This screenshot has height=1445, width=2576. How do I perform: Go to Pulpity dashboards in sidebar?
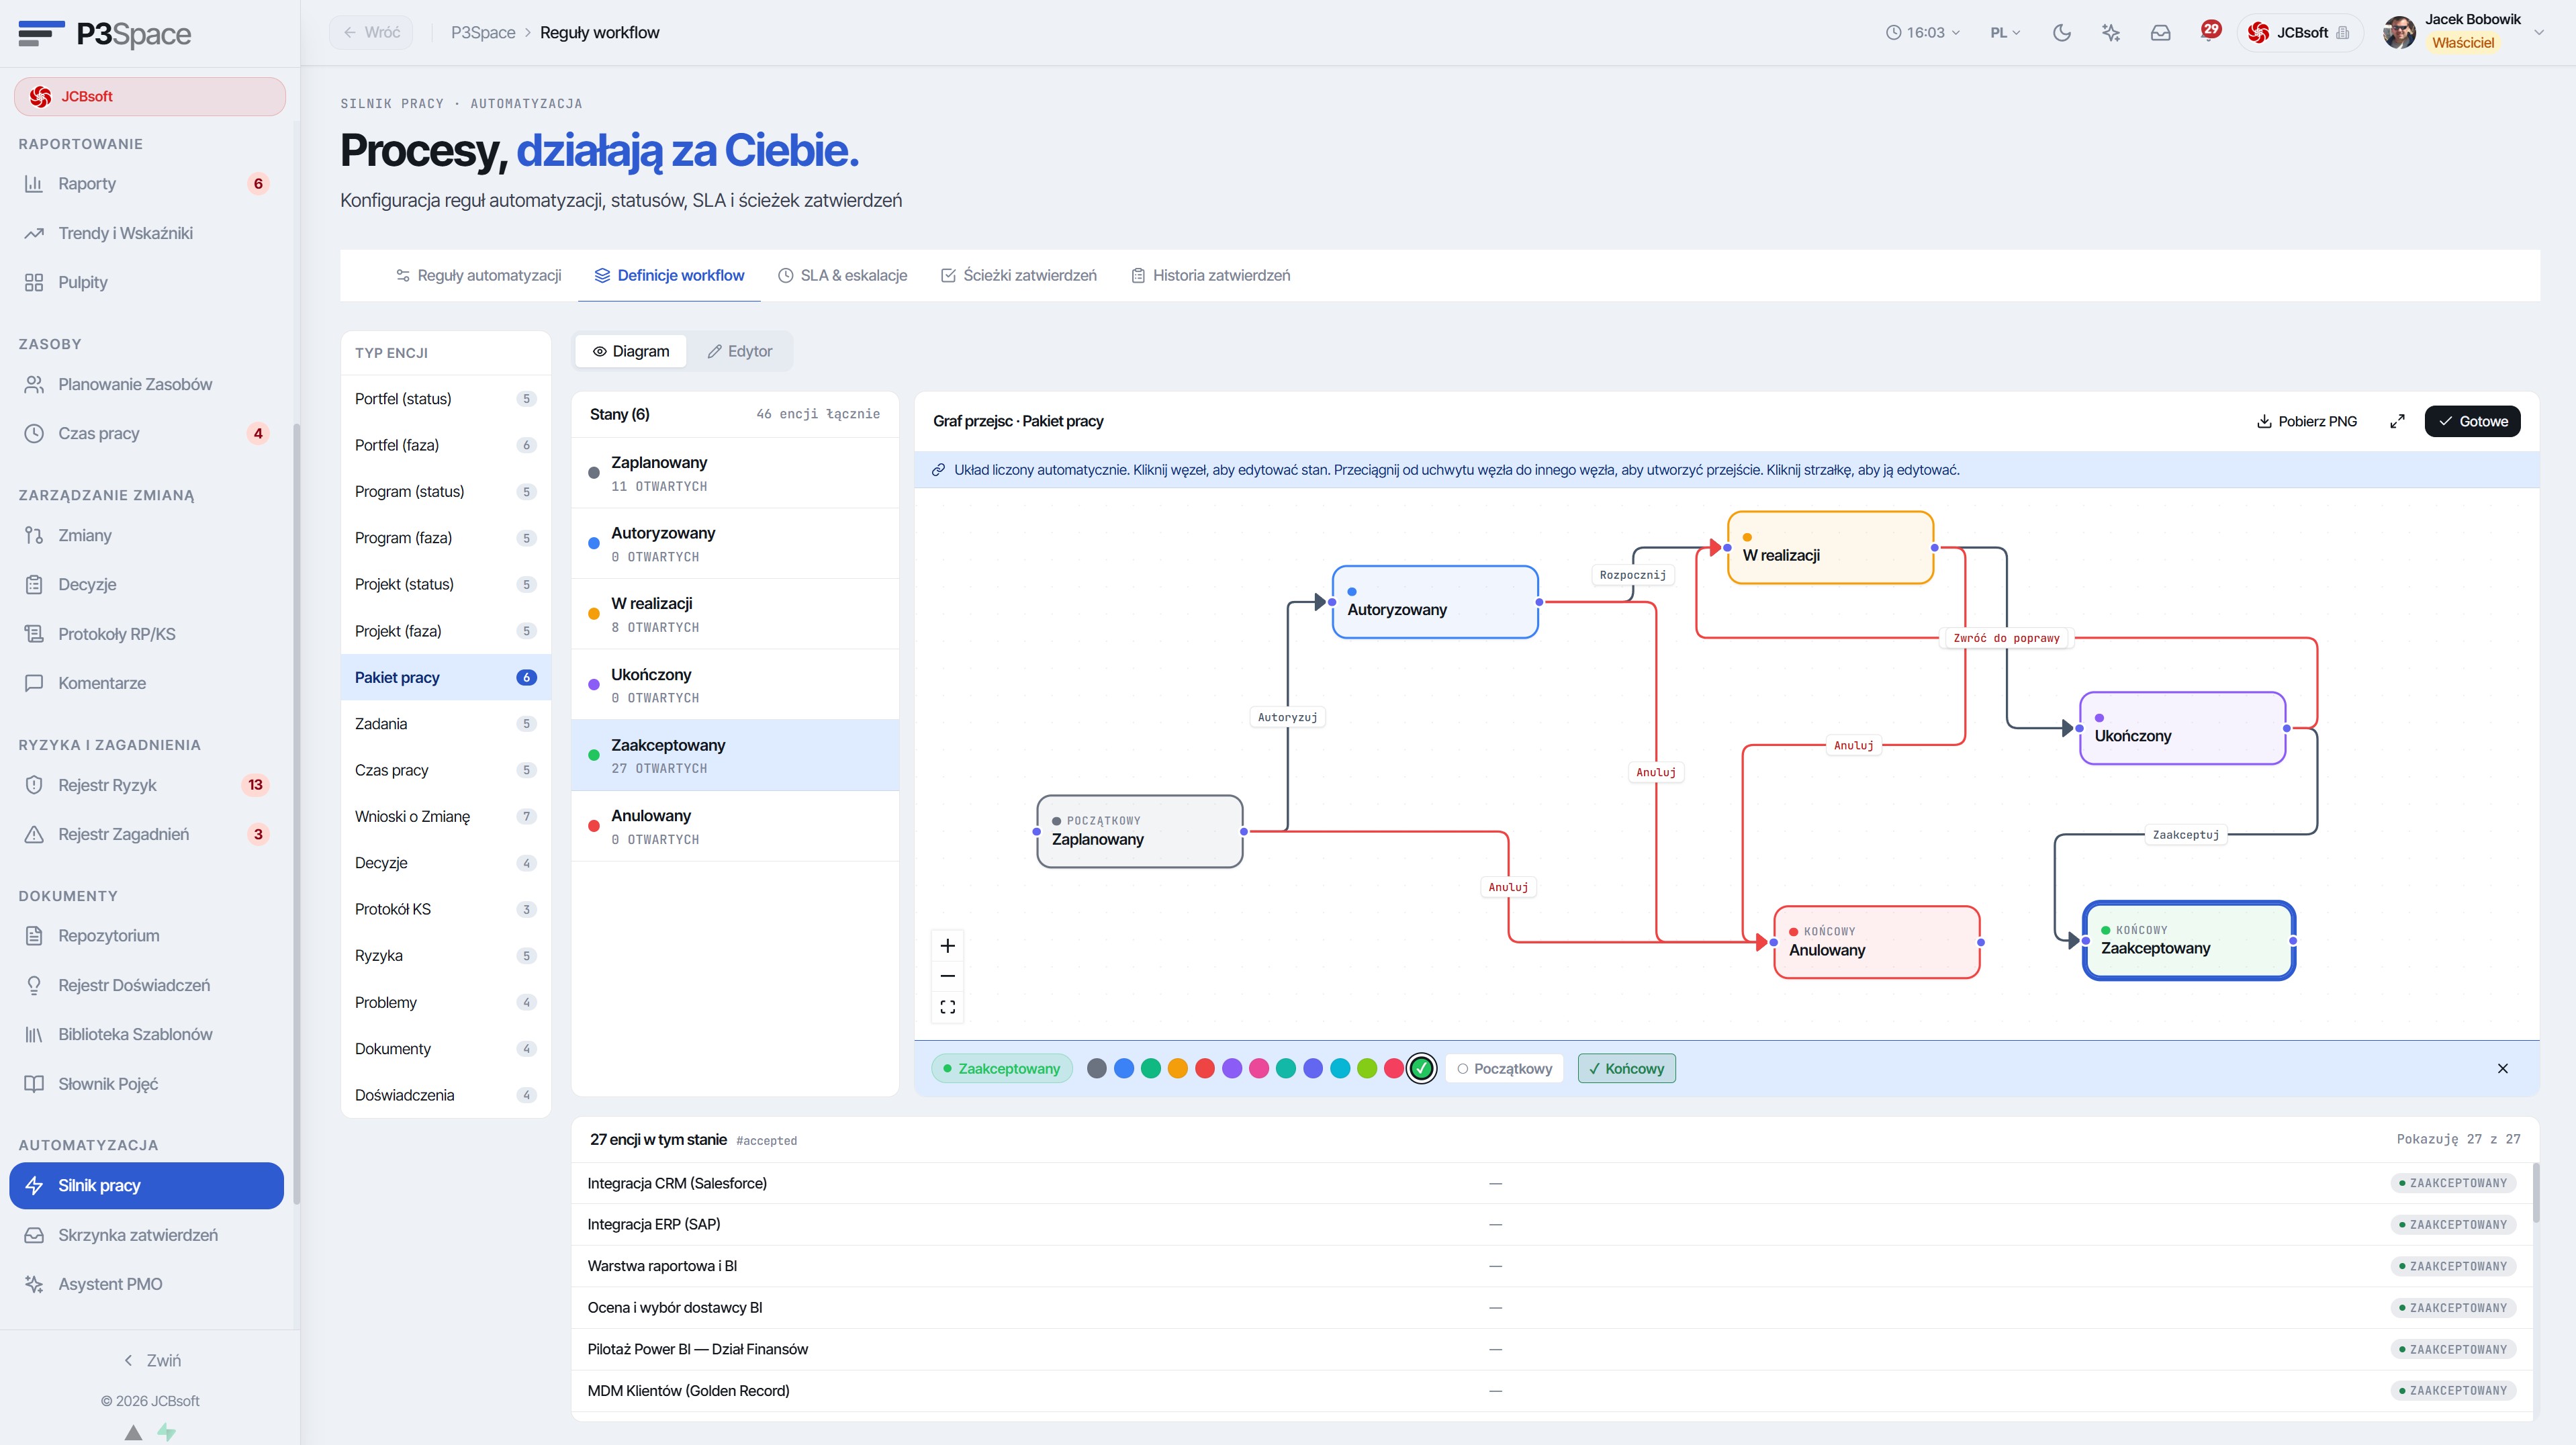(147, 283)
